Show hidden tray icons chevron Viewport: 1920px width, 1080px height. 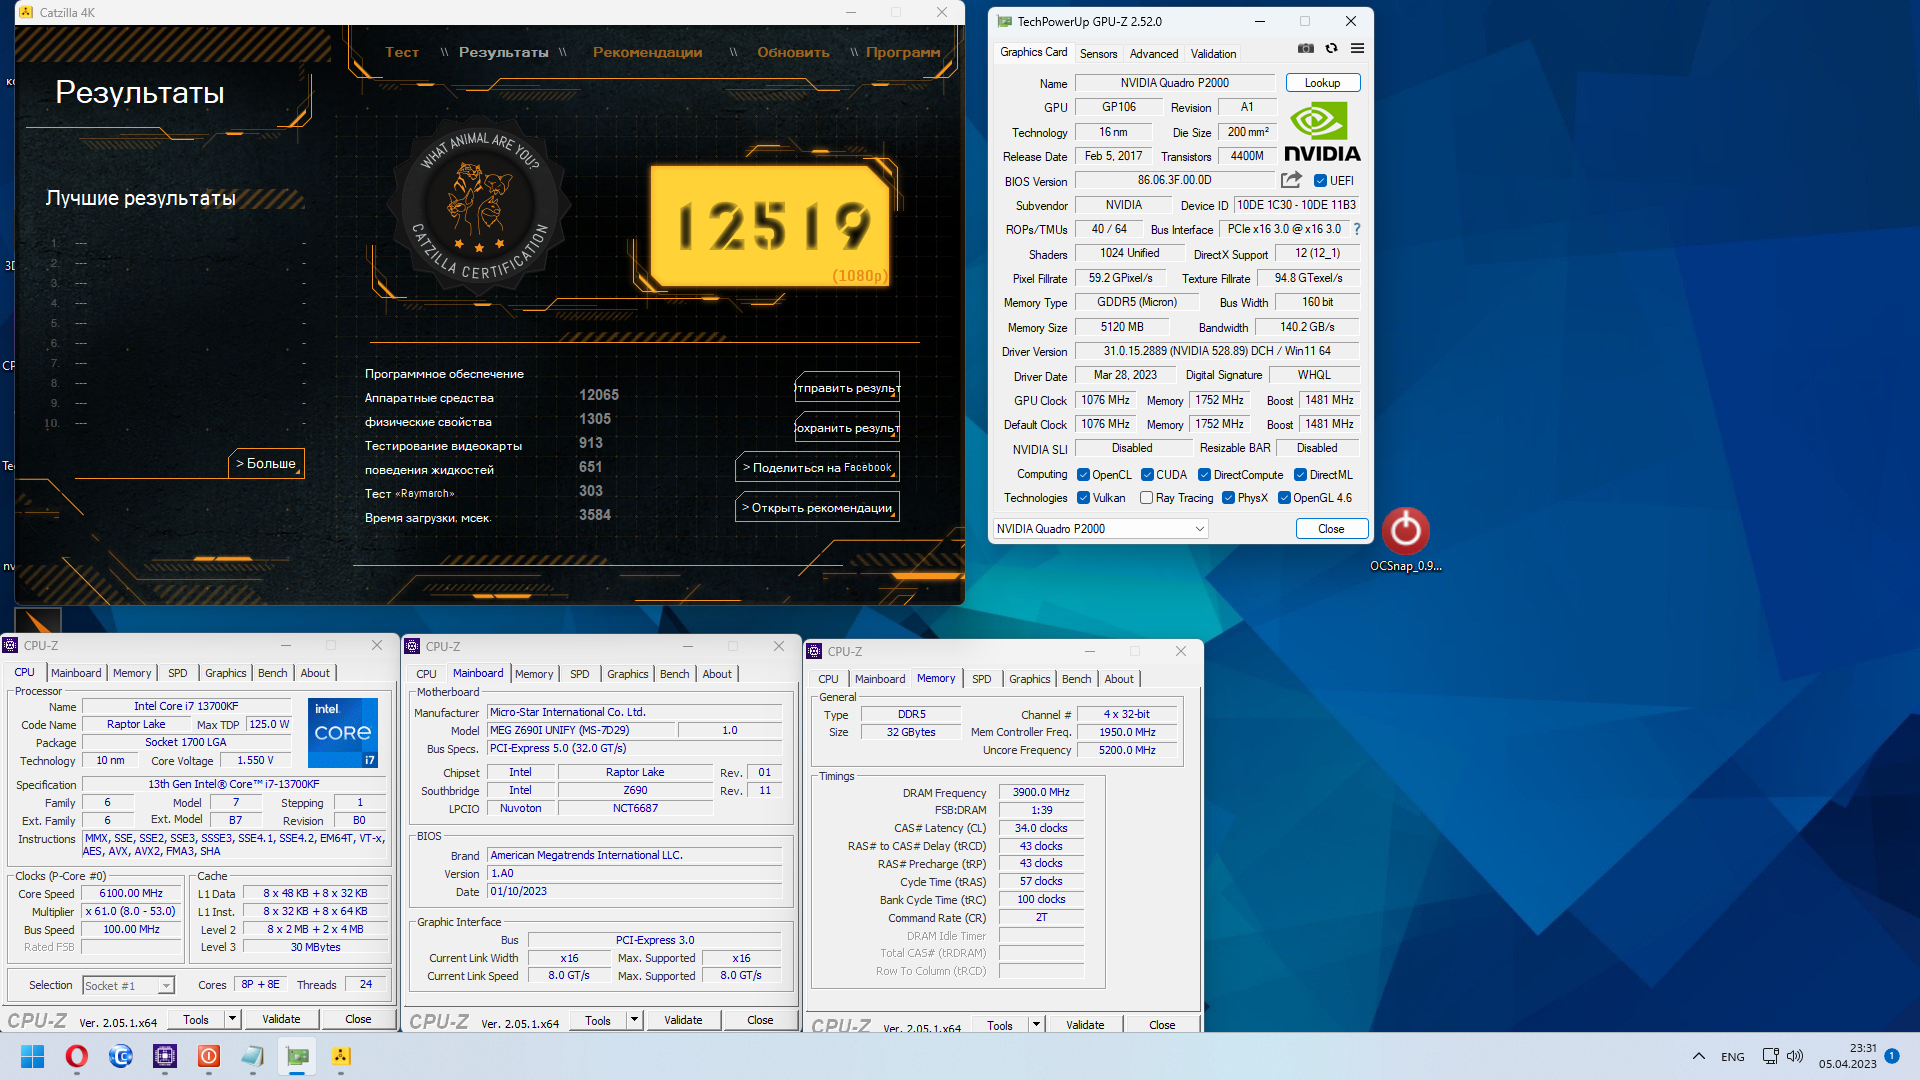tap(1698, 1056)
